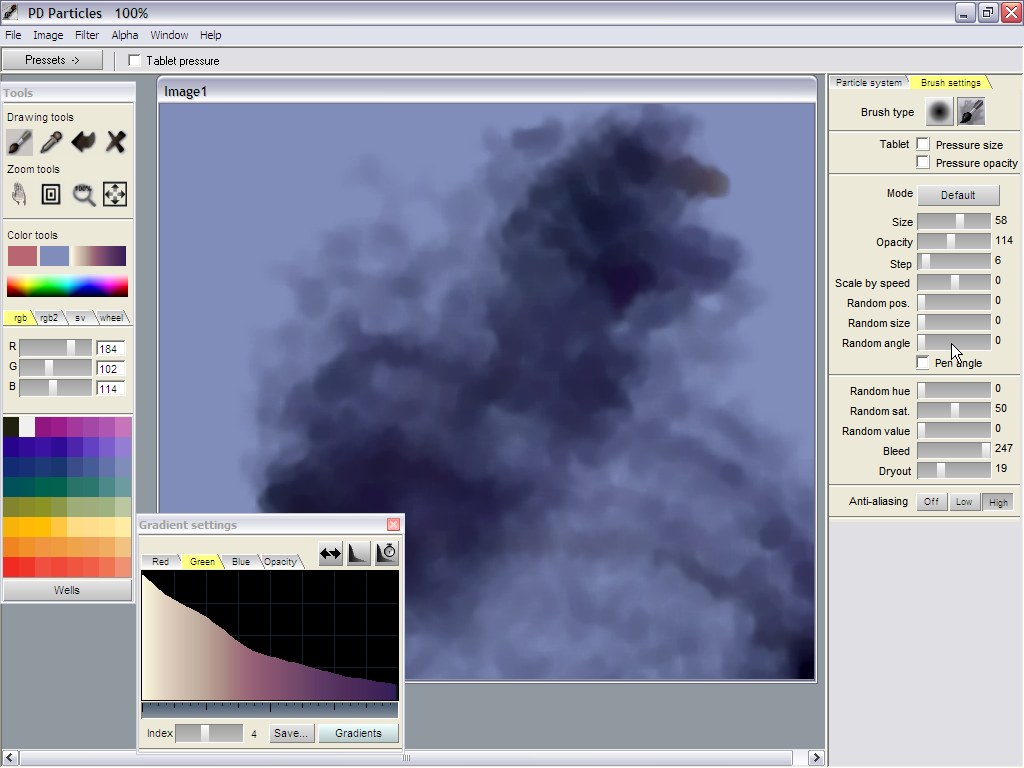Select the paintbrush drawing tool

point(19,142)
